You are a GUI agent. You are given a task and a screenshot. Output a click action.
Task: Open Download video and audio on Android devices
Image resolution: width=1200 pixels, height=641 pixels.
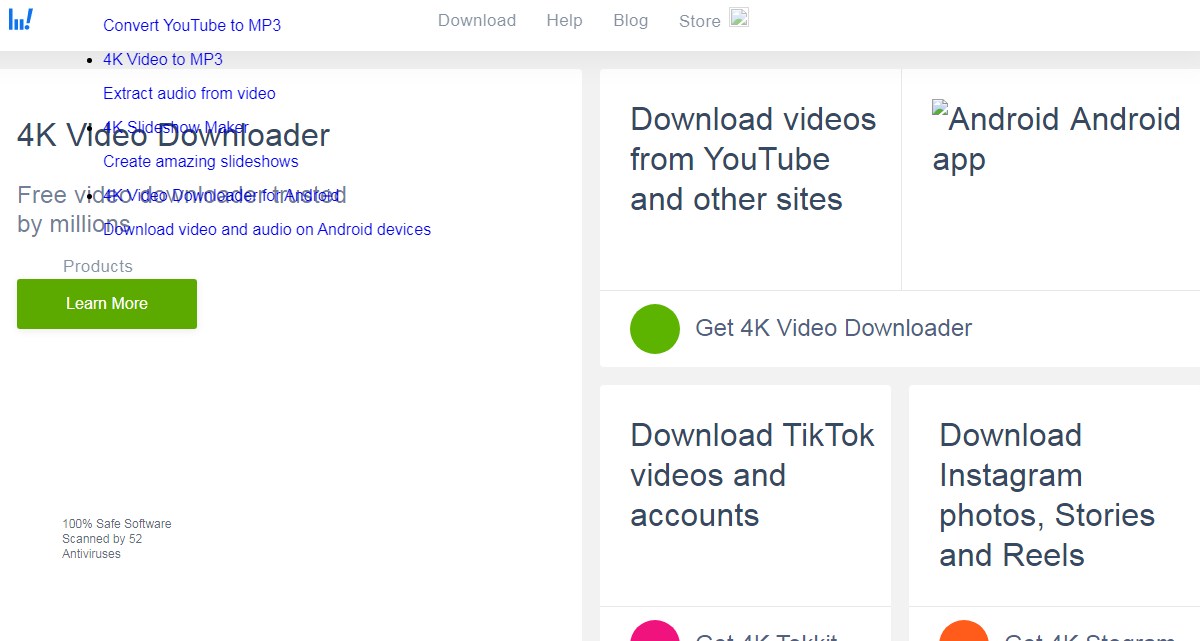(x=267, y=229)
